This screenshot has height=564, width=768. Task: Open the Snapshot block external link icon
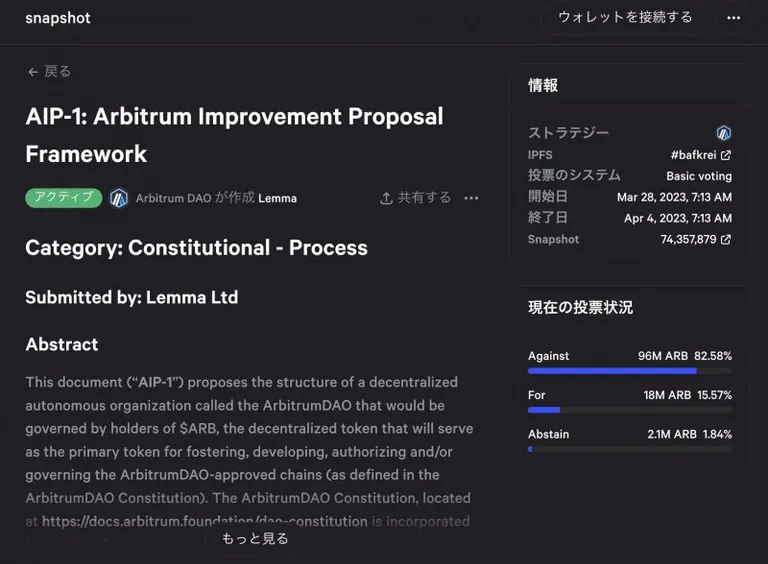726,239
